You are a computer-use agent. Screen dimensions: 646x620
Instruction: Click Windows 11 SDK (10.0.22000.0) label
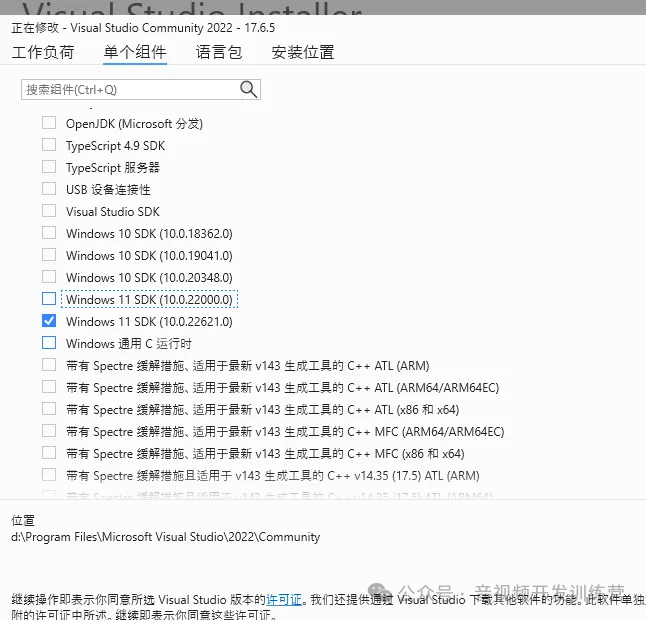click(x=149, y=299)
